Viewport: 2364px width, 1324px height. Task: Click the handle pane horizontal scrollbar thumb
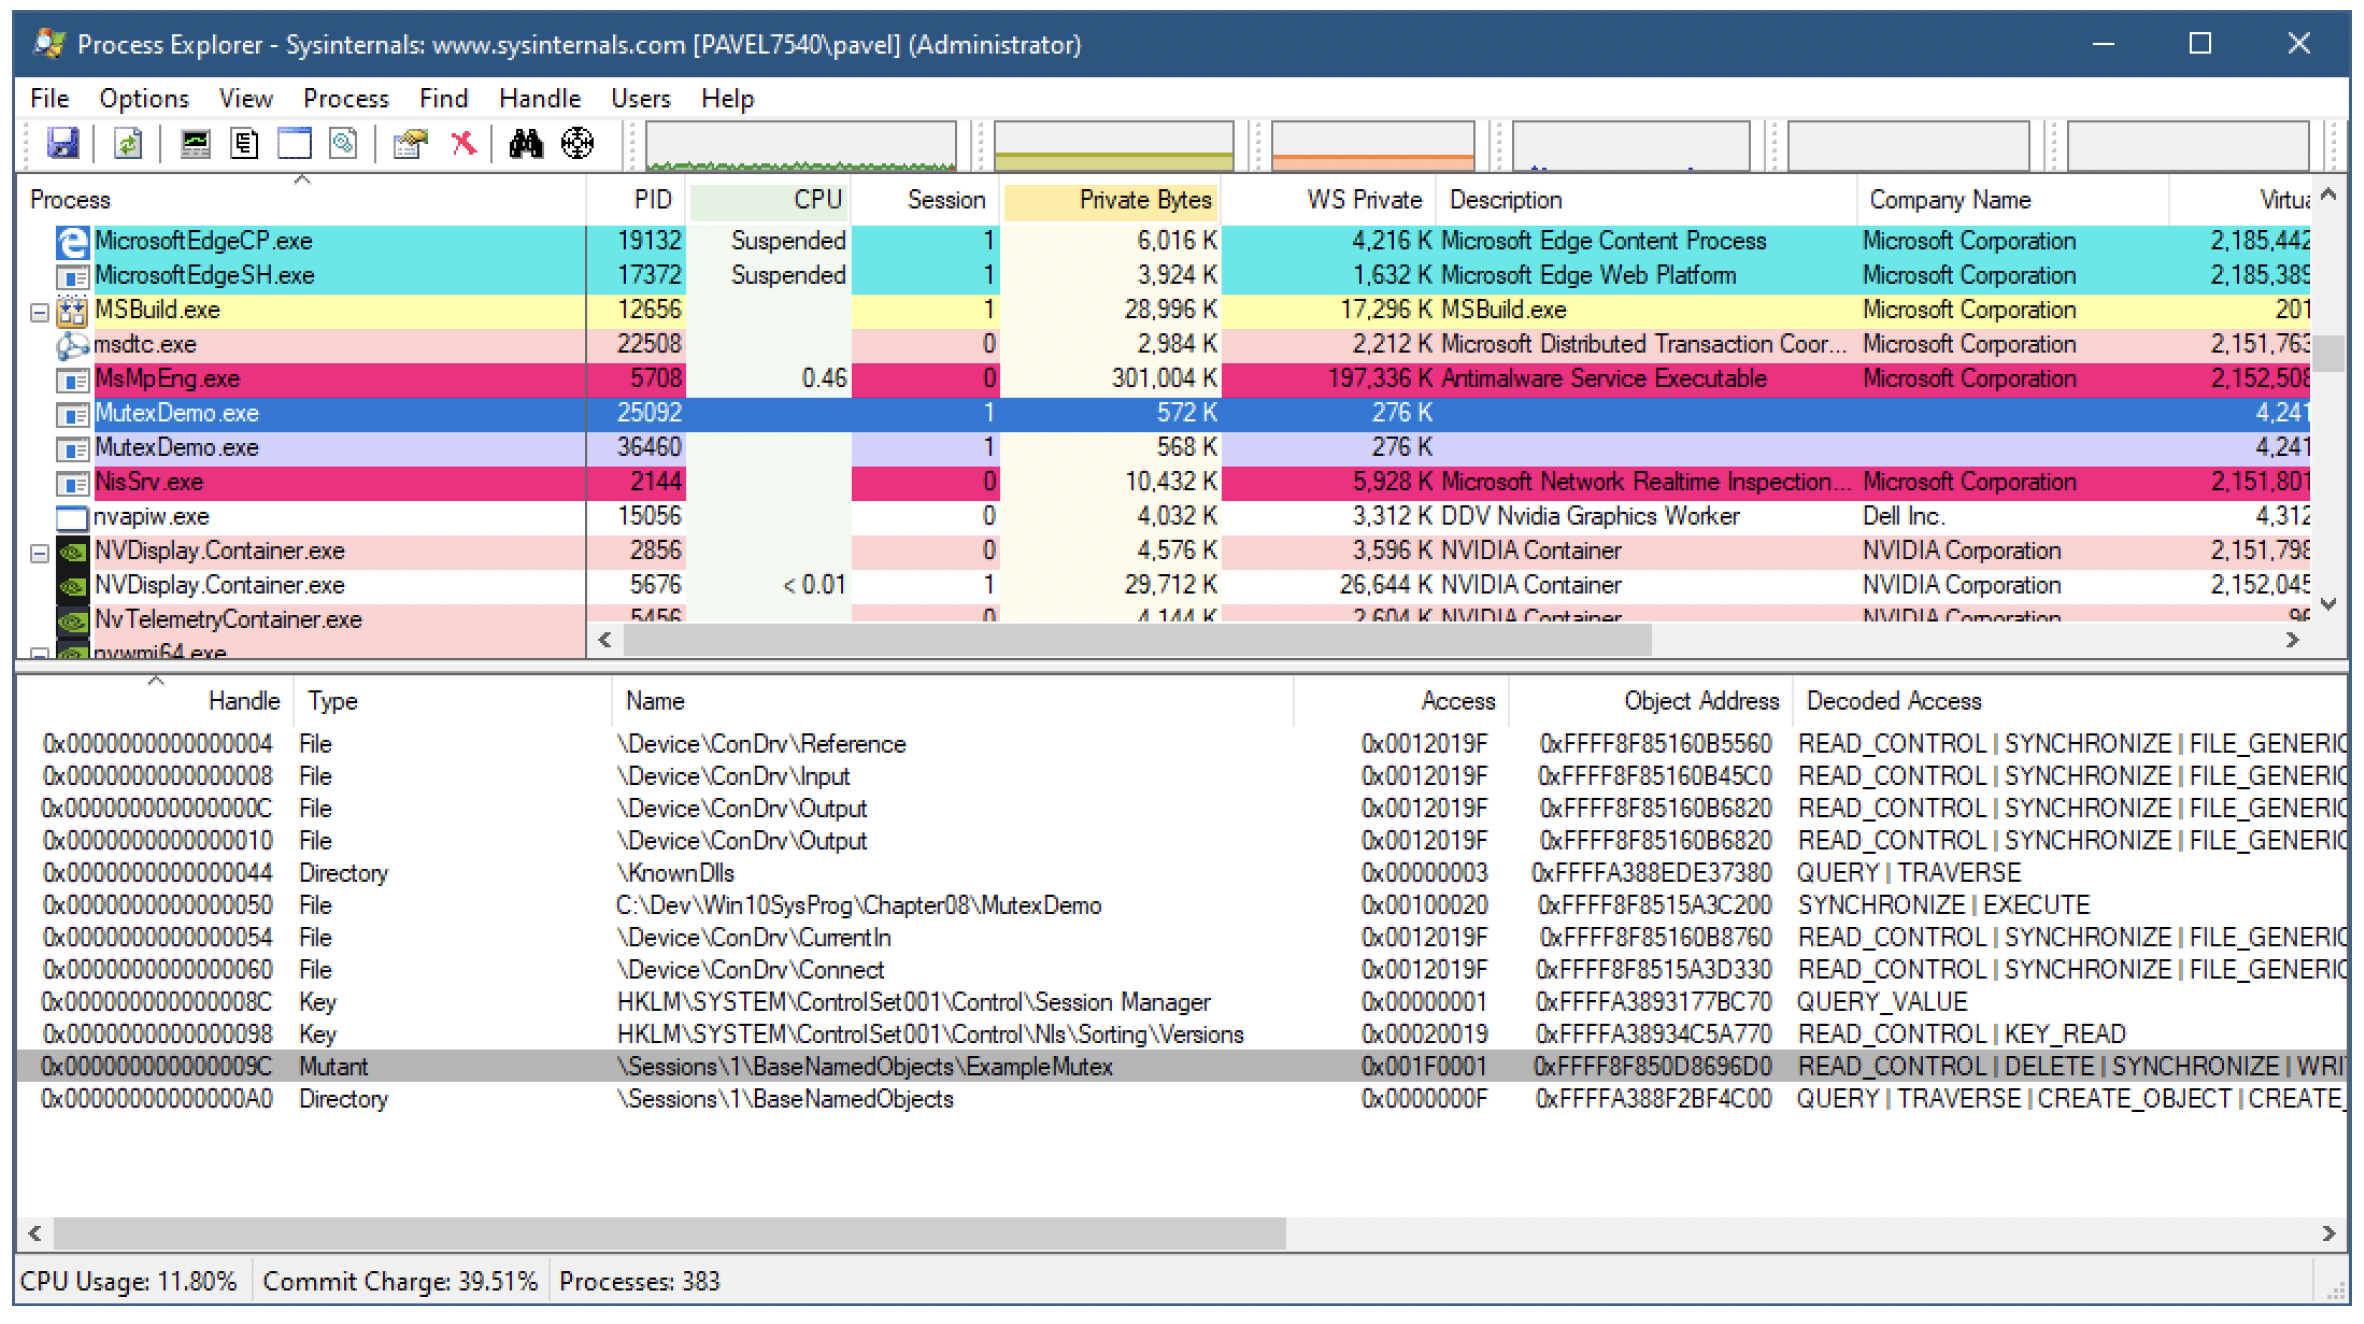tap(669, 1234)
